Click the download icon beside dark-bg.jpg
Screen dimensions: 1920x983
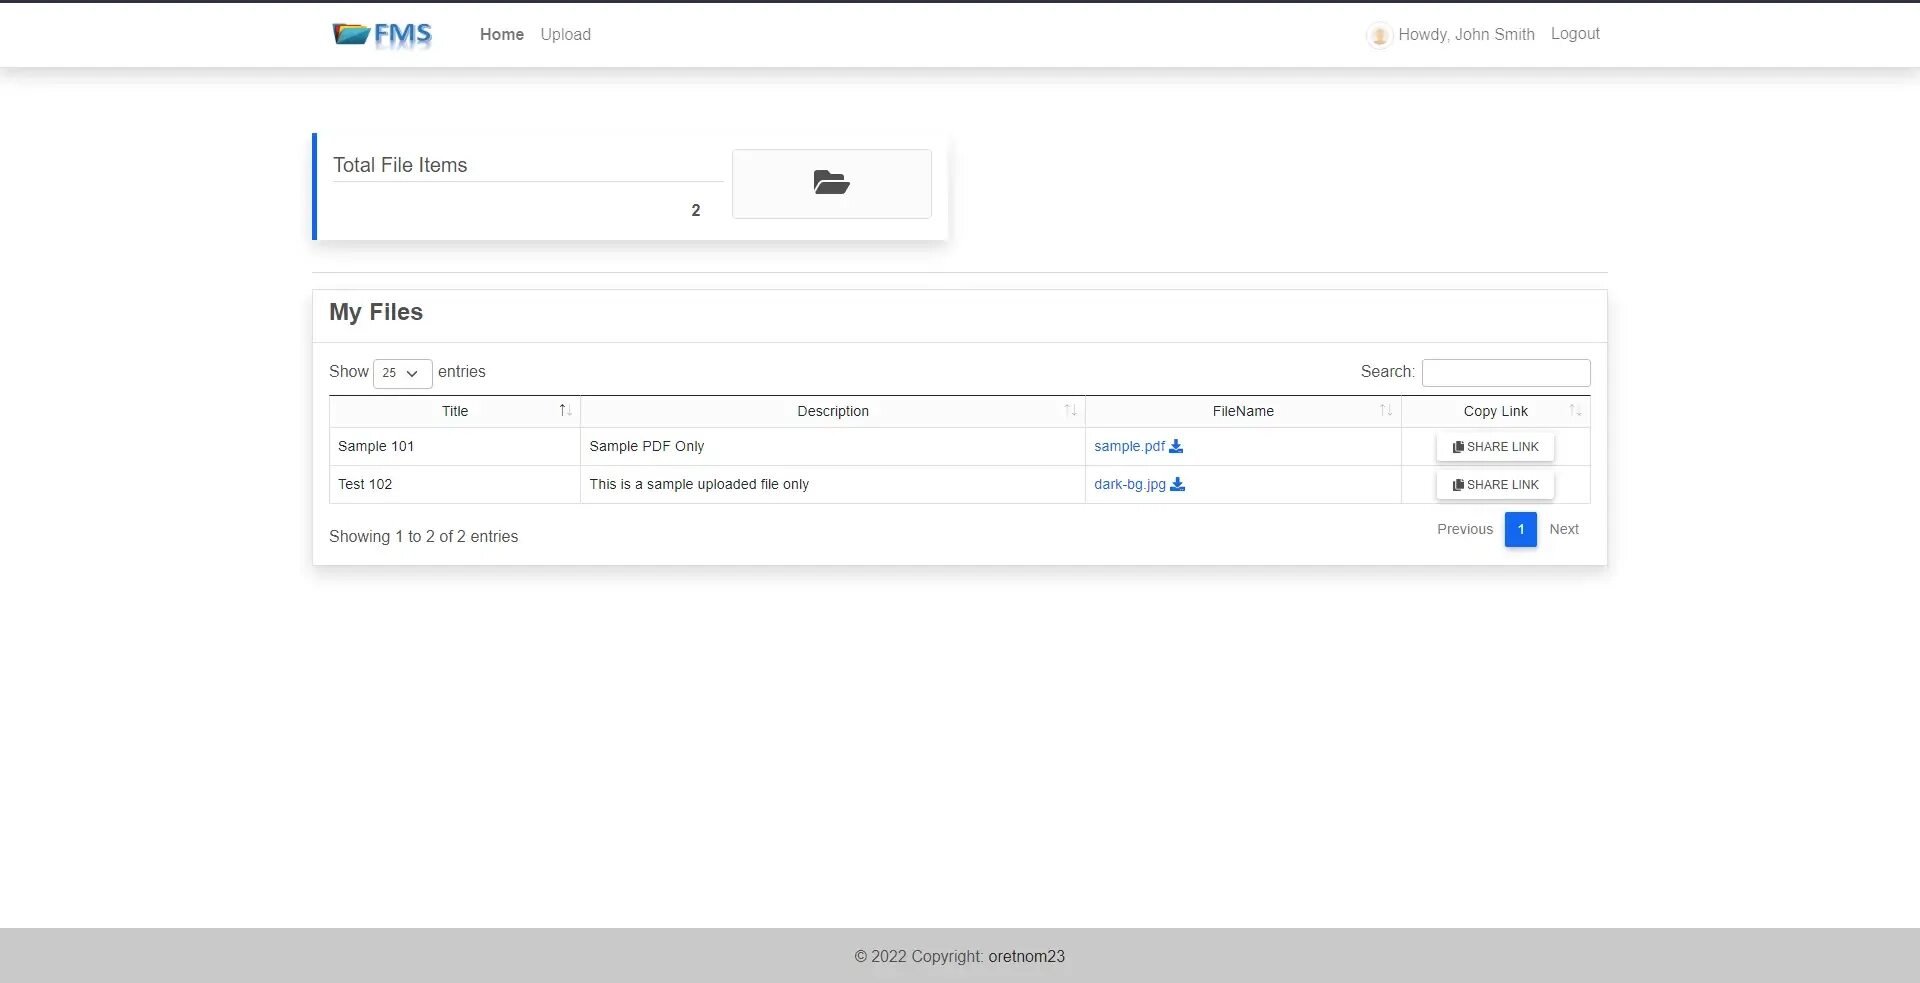click(1177, 484)
